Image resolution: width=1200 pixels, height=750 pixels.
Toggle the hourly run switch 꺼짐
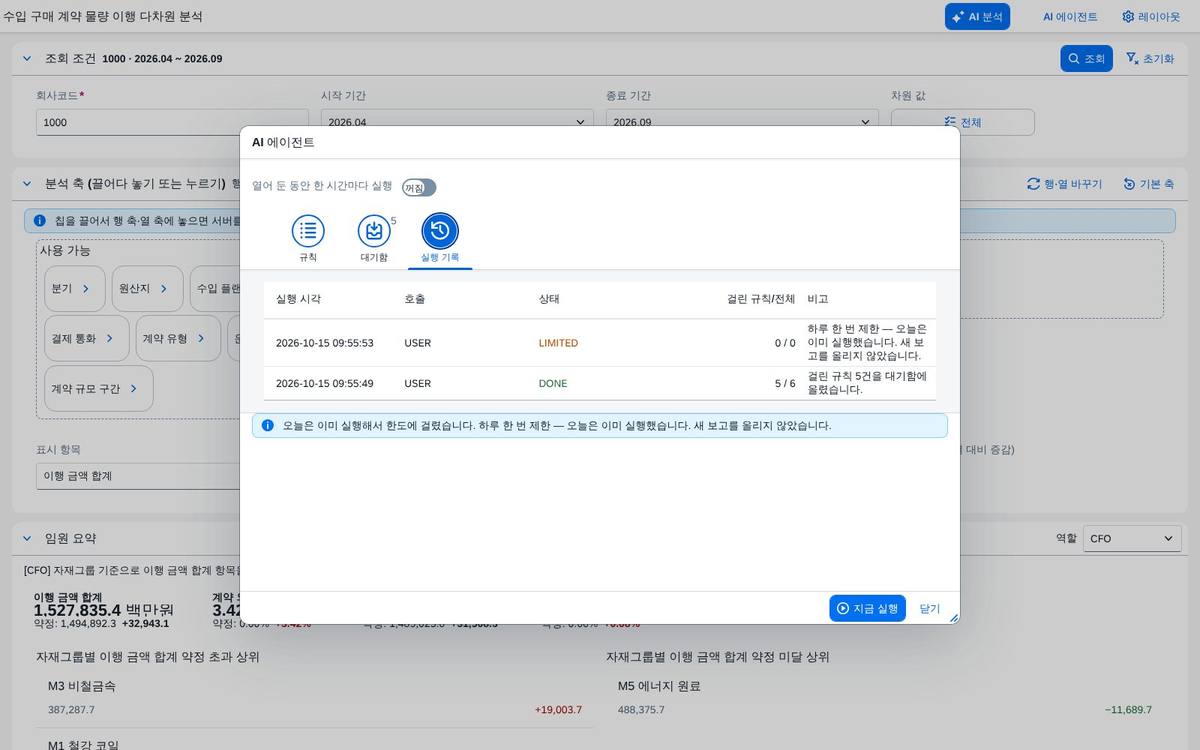(x=419, y=187)
